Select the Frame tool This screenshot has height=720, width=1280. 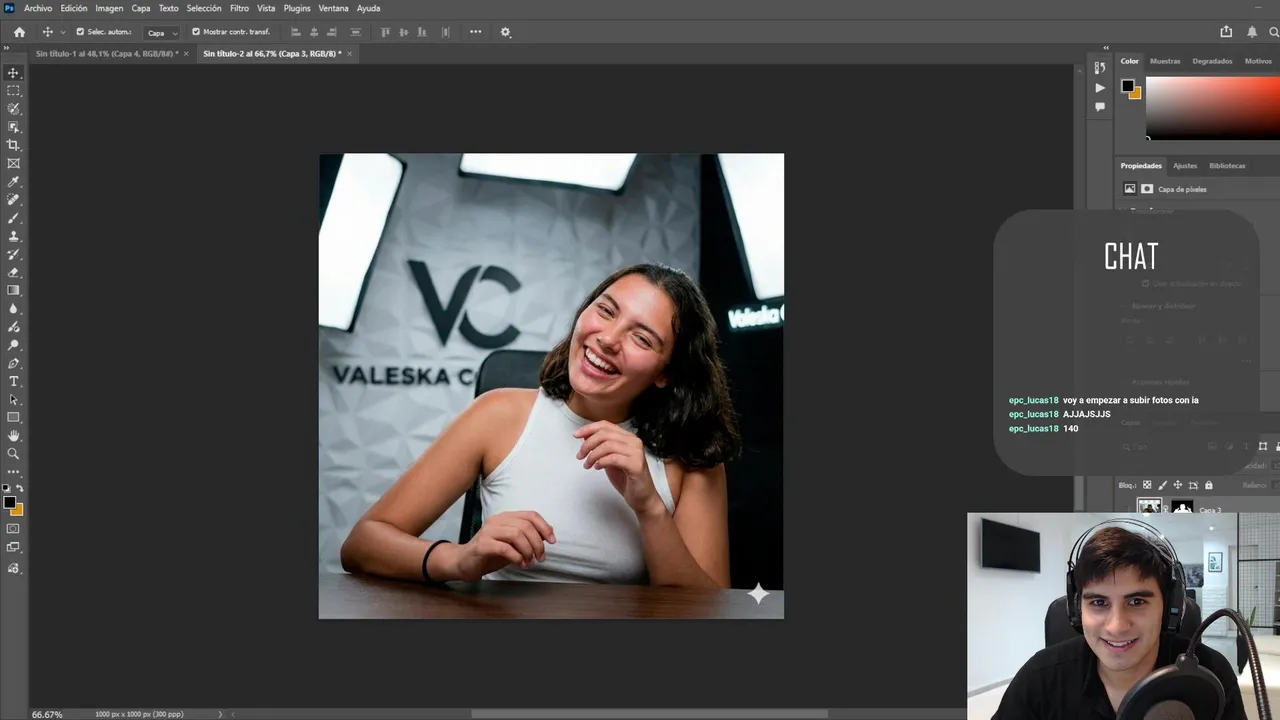coord(13,163)
